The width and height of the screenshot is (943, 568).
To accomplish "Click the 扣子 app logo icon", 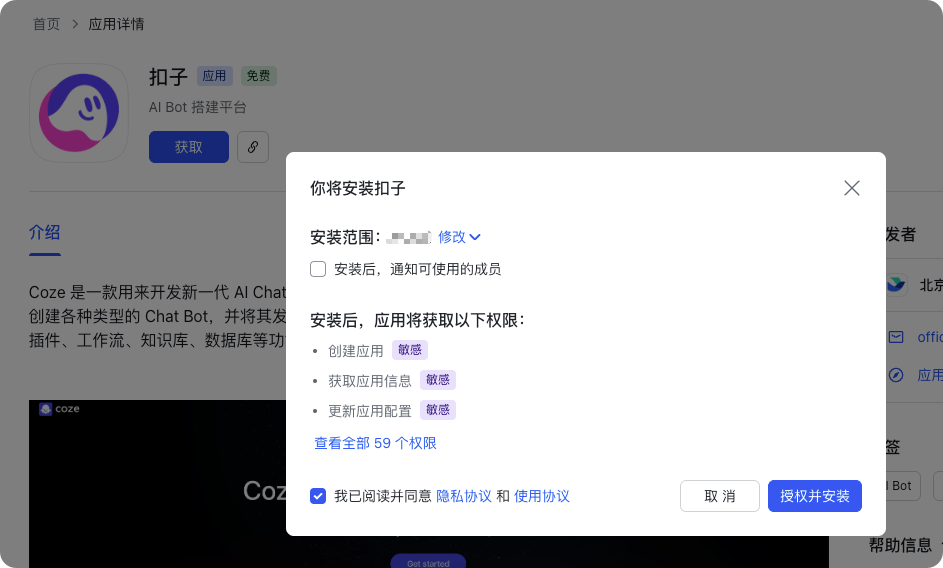I will tap(79, 113).
